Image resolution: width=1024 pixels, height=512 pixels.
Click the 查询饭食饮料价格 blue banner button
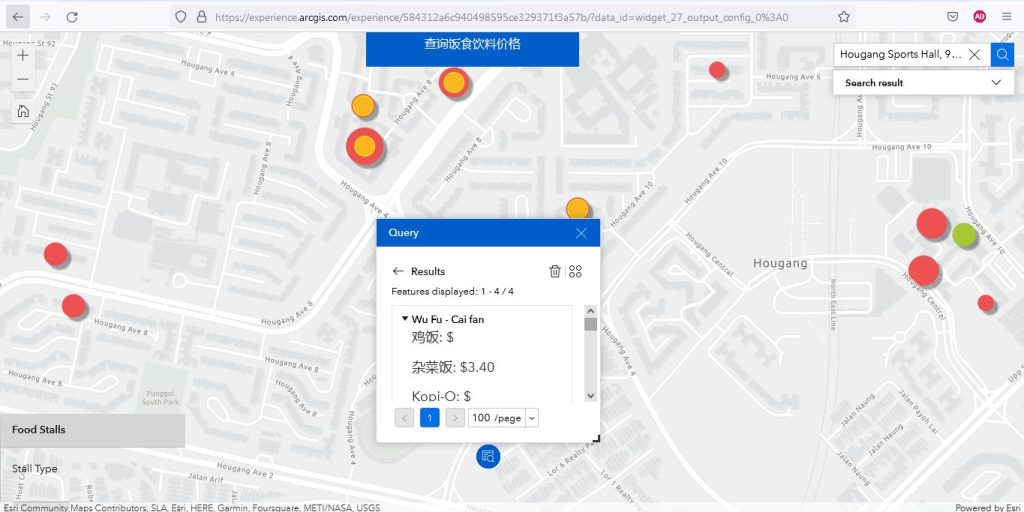click(472, 47)
